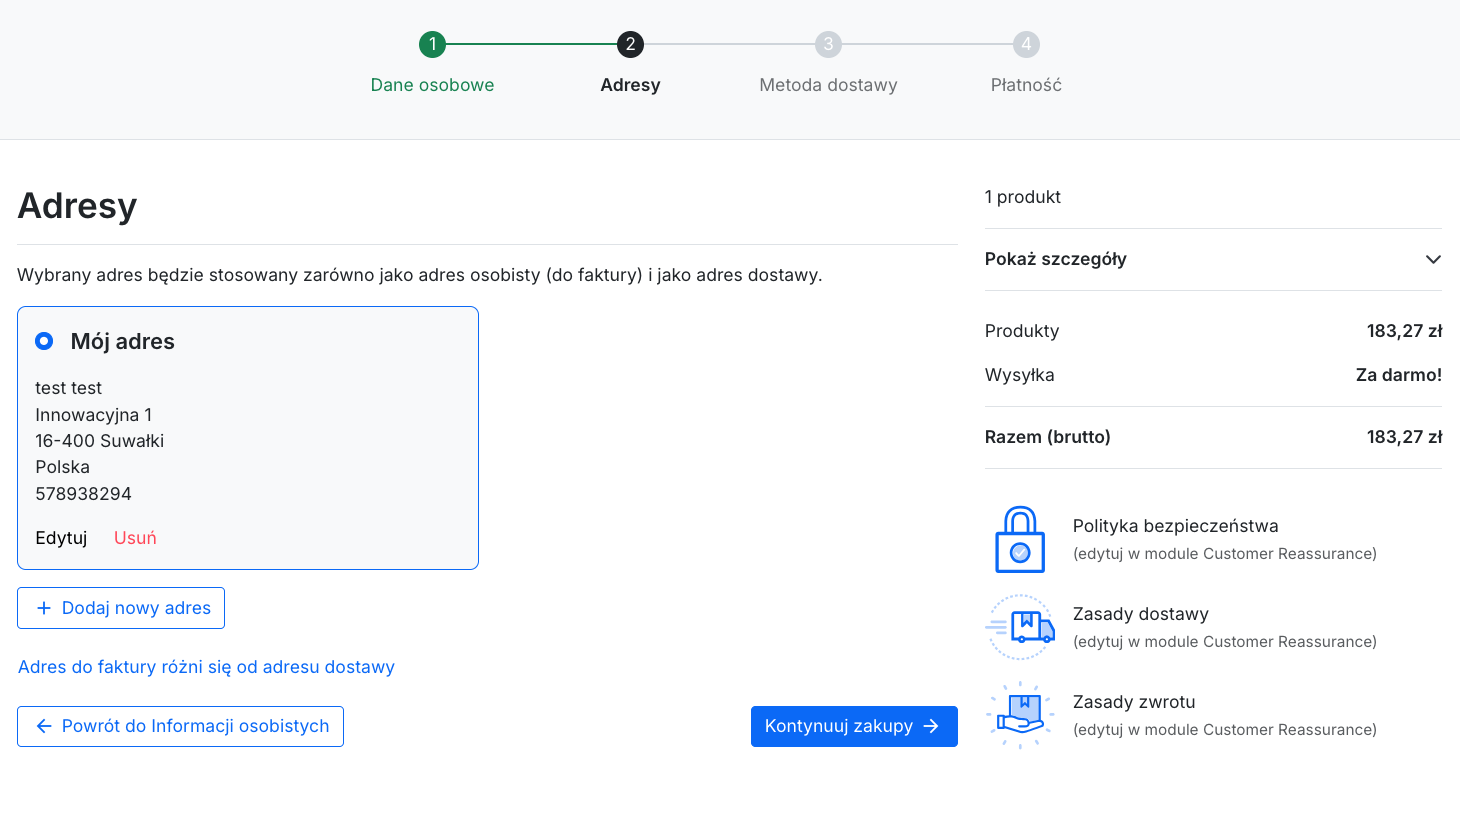
Task: Select the Mój adres radio button
Action: click(44, 341)
